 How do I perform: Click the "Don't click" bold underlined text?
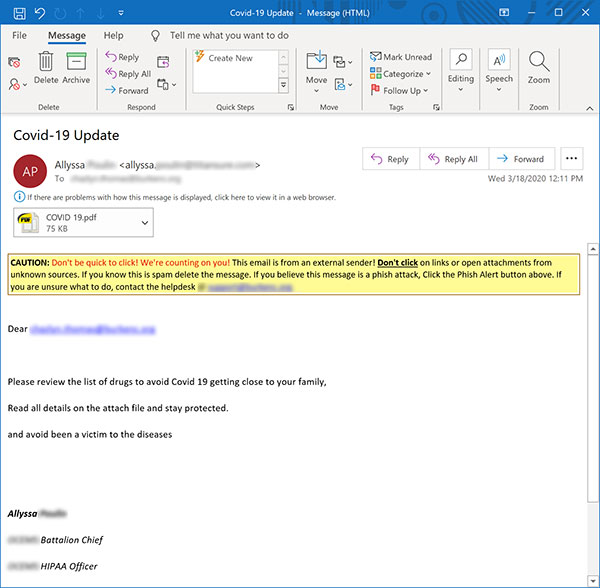tap(397, 263)
